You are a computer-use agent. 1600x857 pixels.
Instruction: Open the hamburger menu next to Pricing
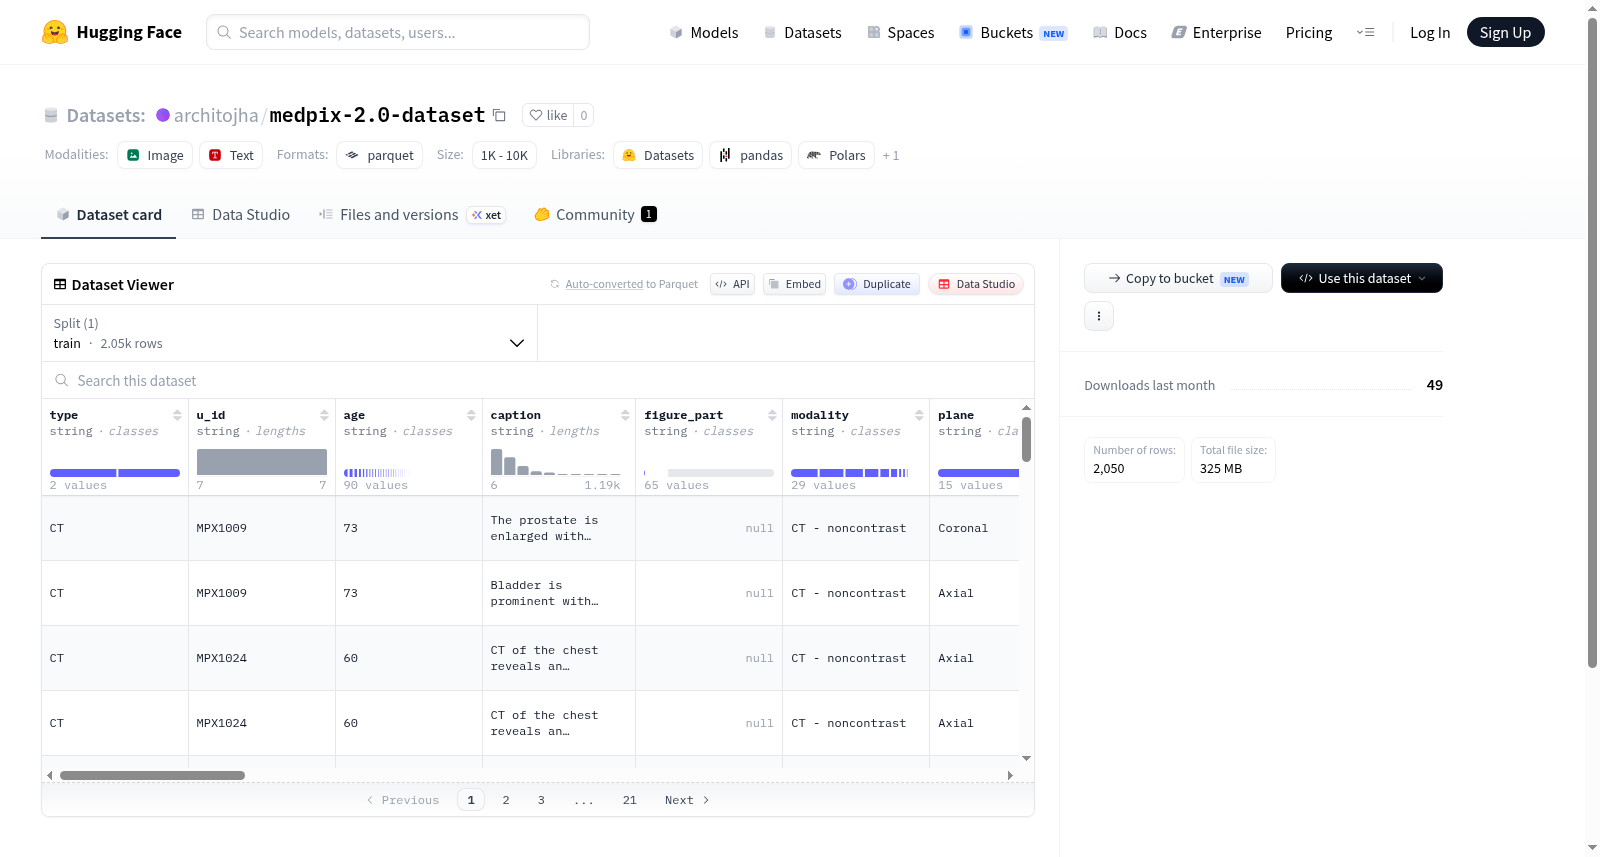1365,32
